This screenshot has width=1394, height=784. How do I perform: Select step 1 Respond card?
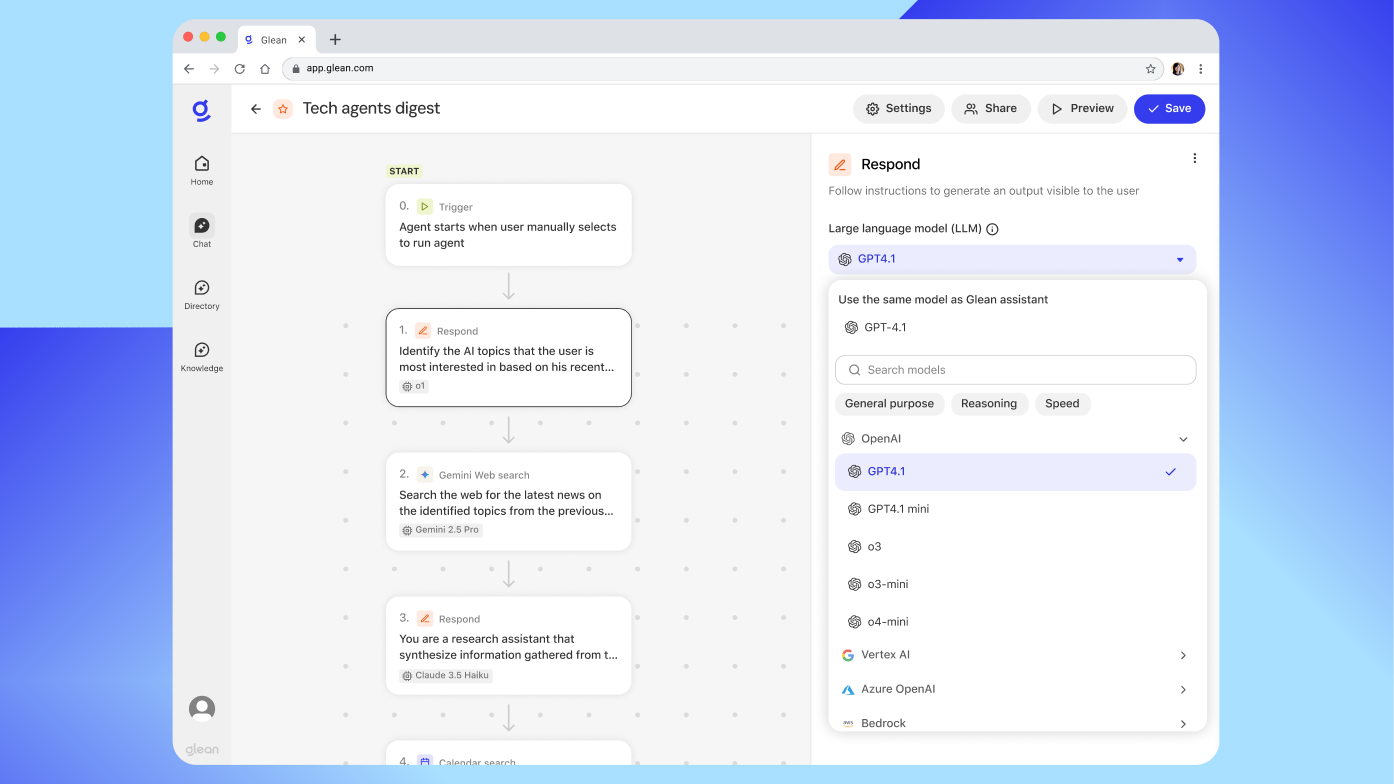click(x=508, y=357)
